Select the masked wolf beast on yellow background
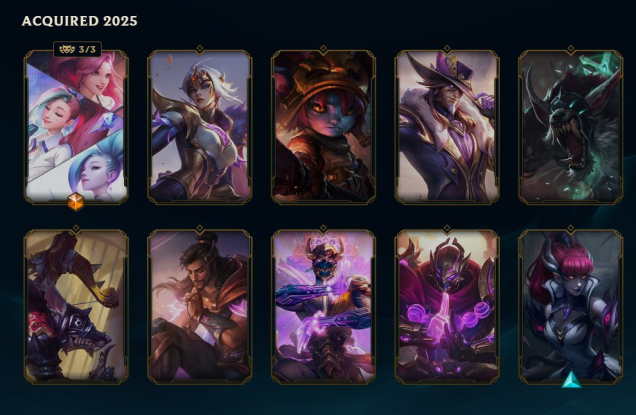Screen dimensions: 636x415 76,307
